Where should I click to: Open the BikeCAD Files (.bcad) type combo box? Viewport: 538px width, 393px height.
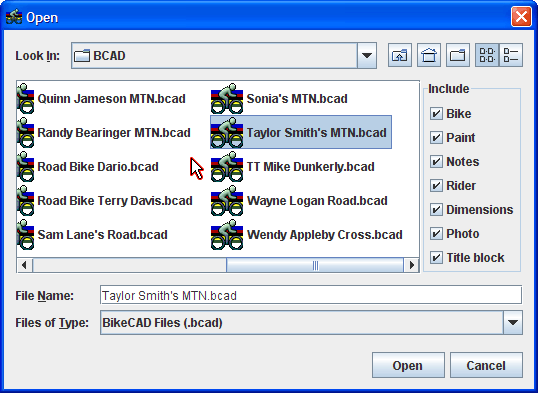click(311, 322)
